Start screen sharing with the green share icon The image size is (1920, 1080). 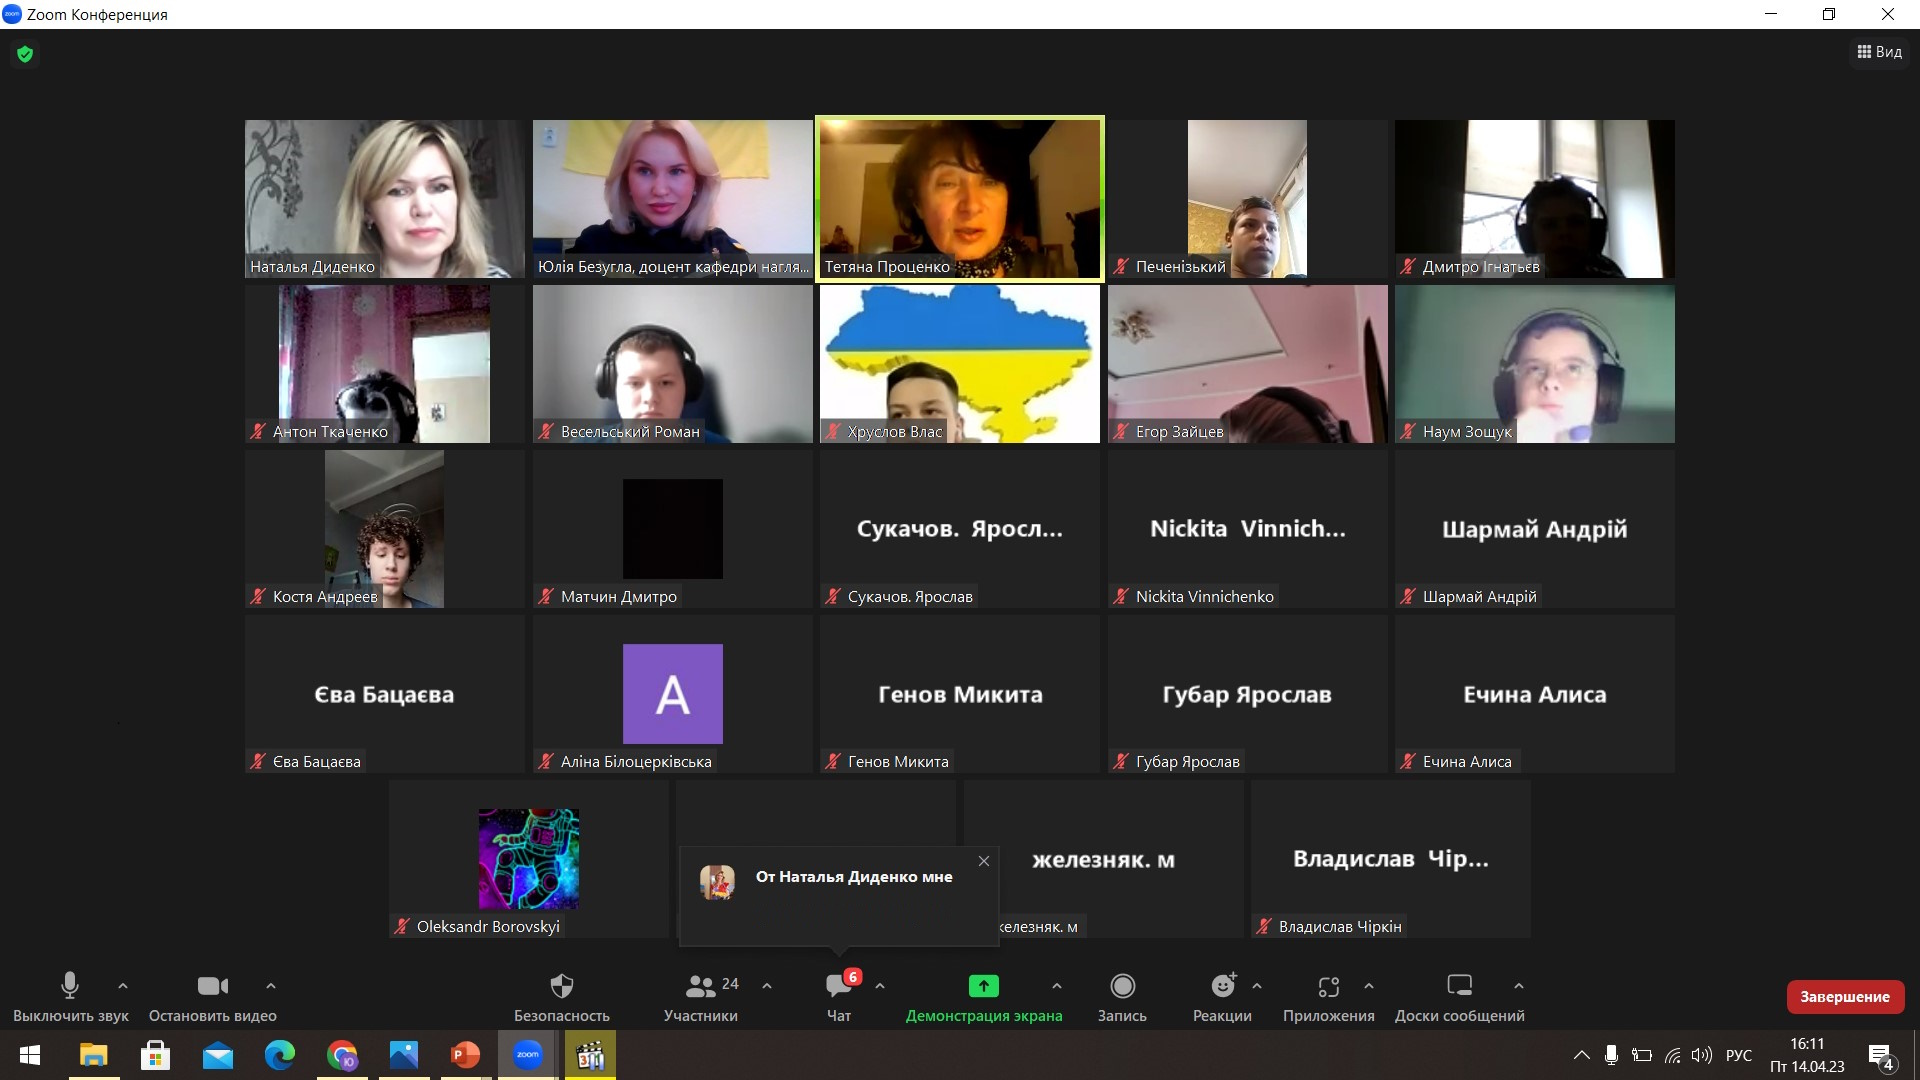click(983, 987)
